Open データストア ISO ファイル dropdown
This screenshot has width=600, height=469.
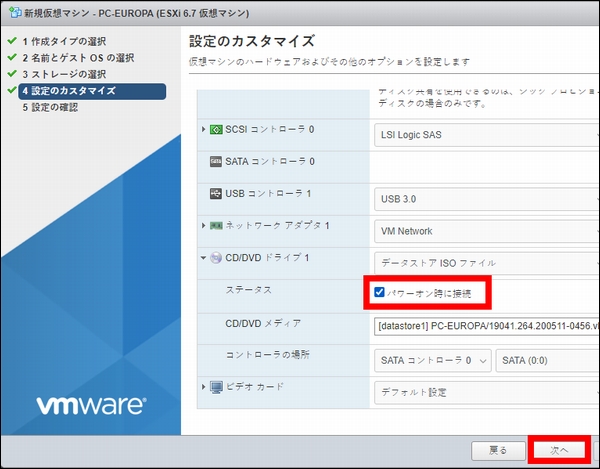click(x=487, y=263)
